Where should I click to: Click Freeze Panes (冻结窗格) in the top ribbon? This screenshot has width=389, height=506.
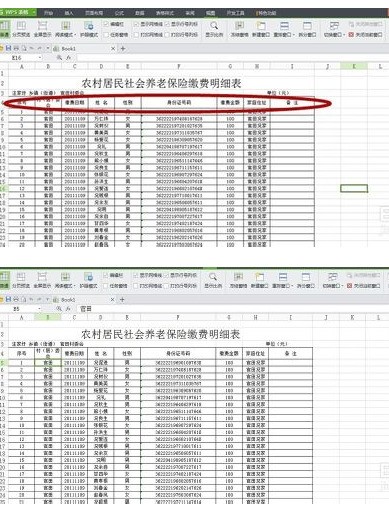239,29
